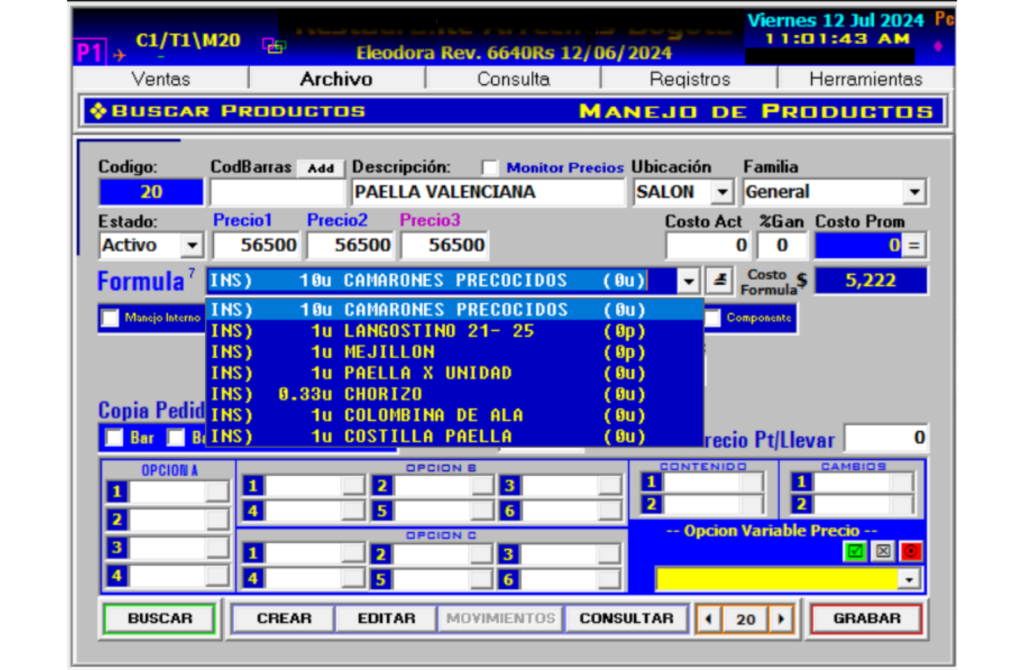
Task: Open the Ubicación dropdown showing SALON
Action: point(722,192)
